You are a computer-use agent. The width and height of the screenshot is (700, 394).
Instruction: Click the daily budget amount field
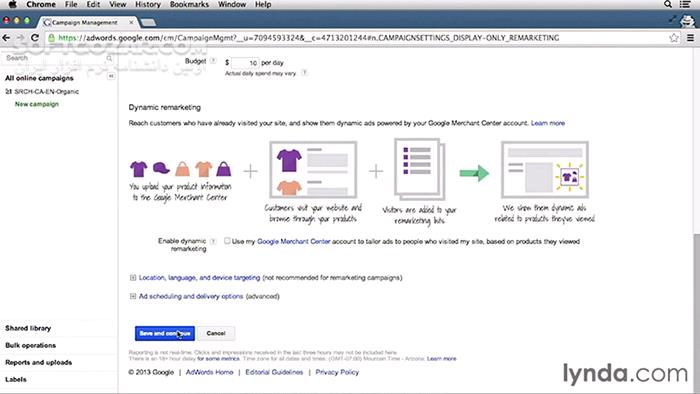(x=245, y=63)
